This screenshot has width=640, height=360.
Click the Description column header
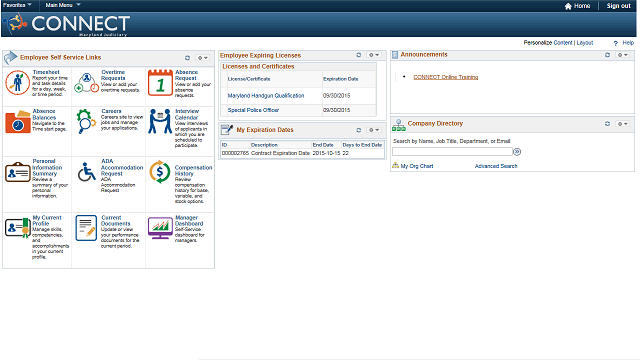click(264, 145)
